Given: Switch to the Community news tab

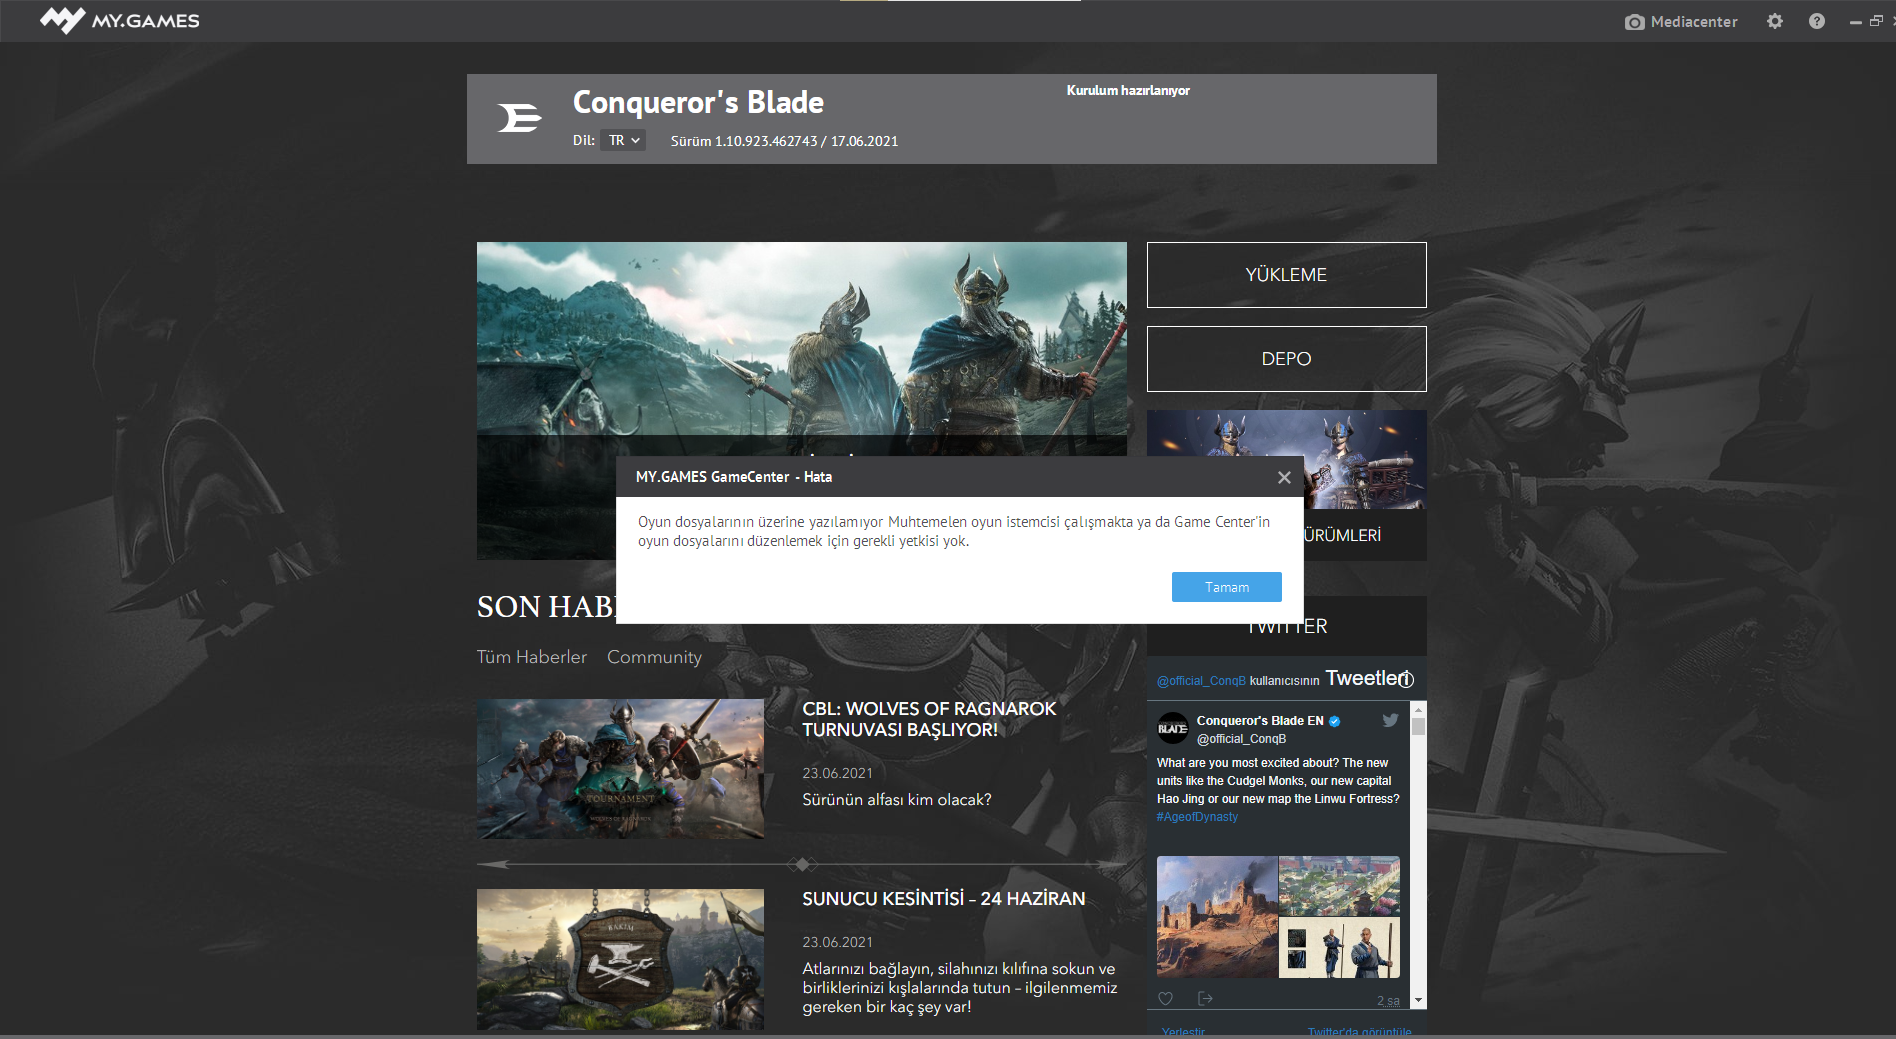Looking at the screenshot, I should tap(654, 657).
